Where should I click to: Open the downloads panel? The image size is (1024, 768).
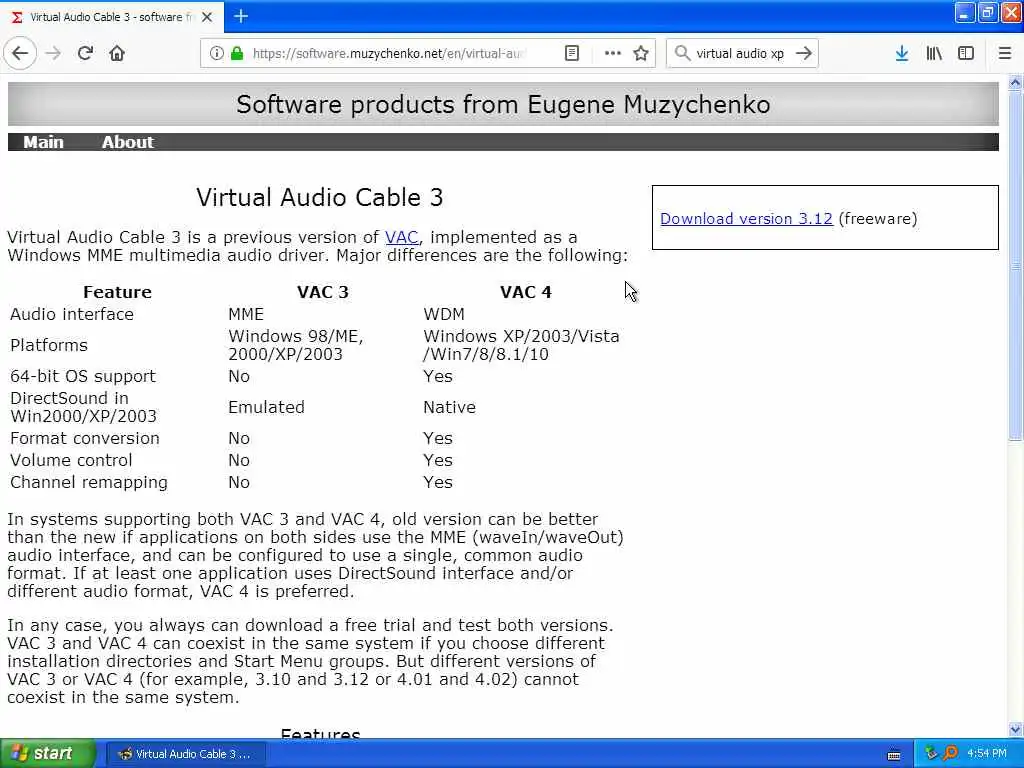902,53
